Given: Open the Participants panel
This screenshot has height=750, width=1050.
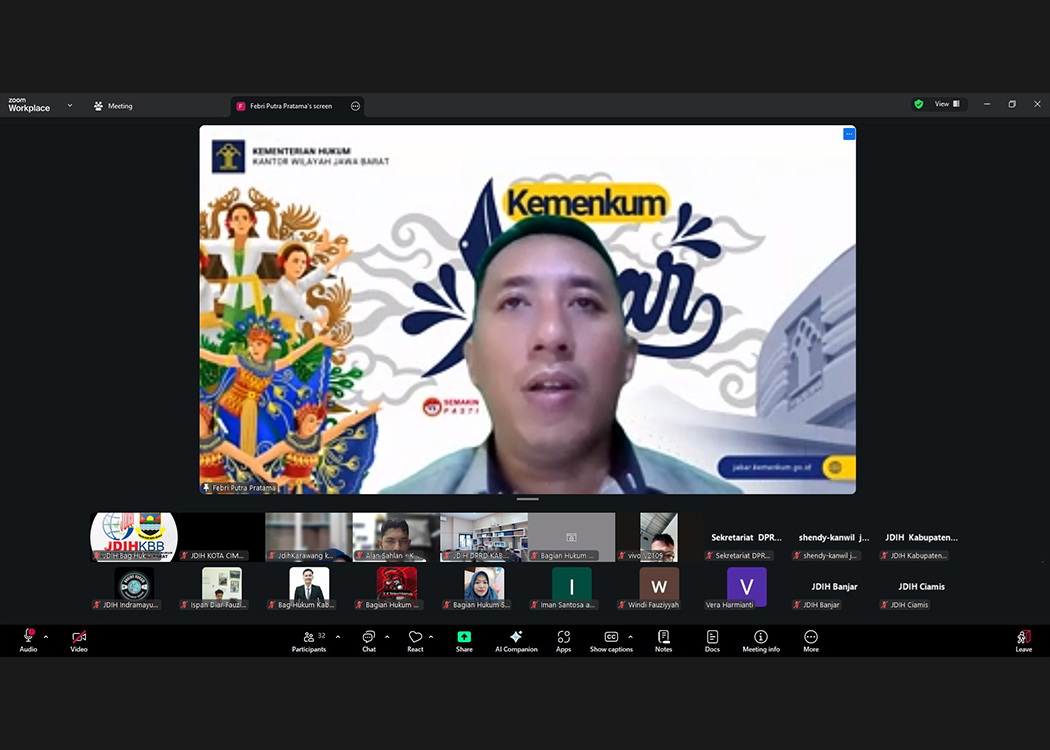Looking at the screenshot, I should [309, 639].
